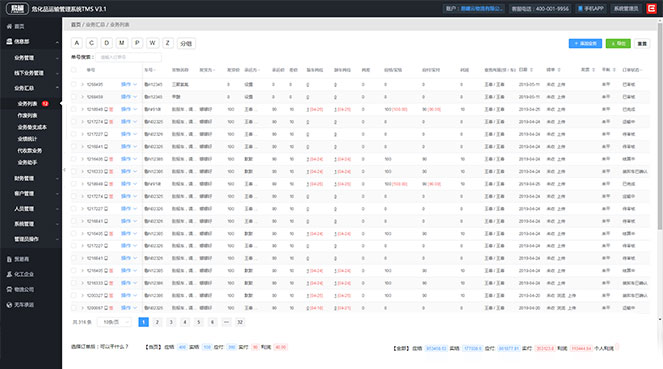Tick the select-all checkbox in table header
The width and height of the screenshot is (663, 369).
tap(74, 70)
